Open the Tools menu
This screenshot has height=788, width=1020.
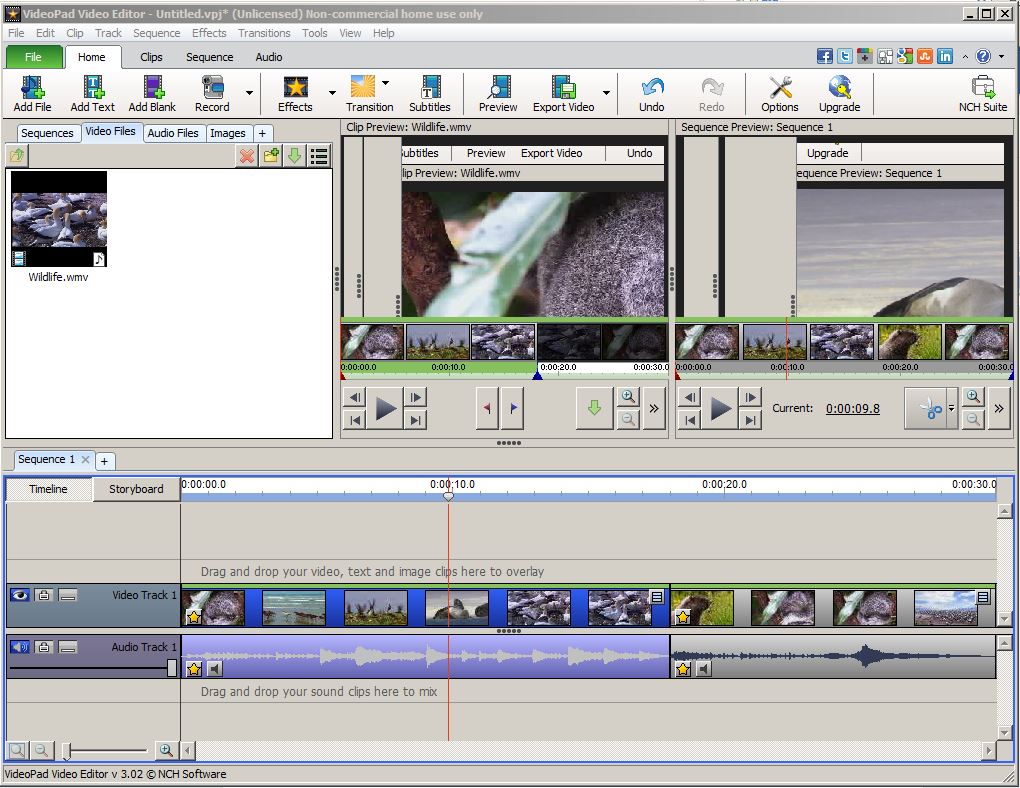click(x=314, y=33)
